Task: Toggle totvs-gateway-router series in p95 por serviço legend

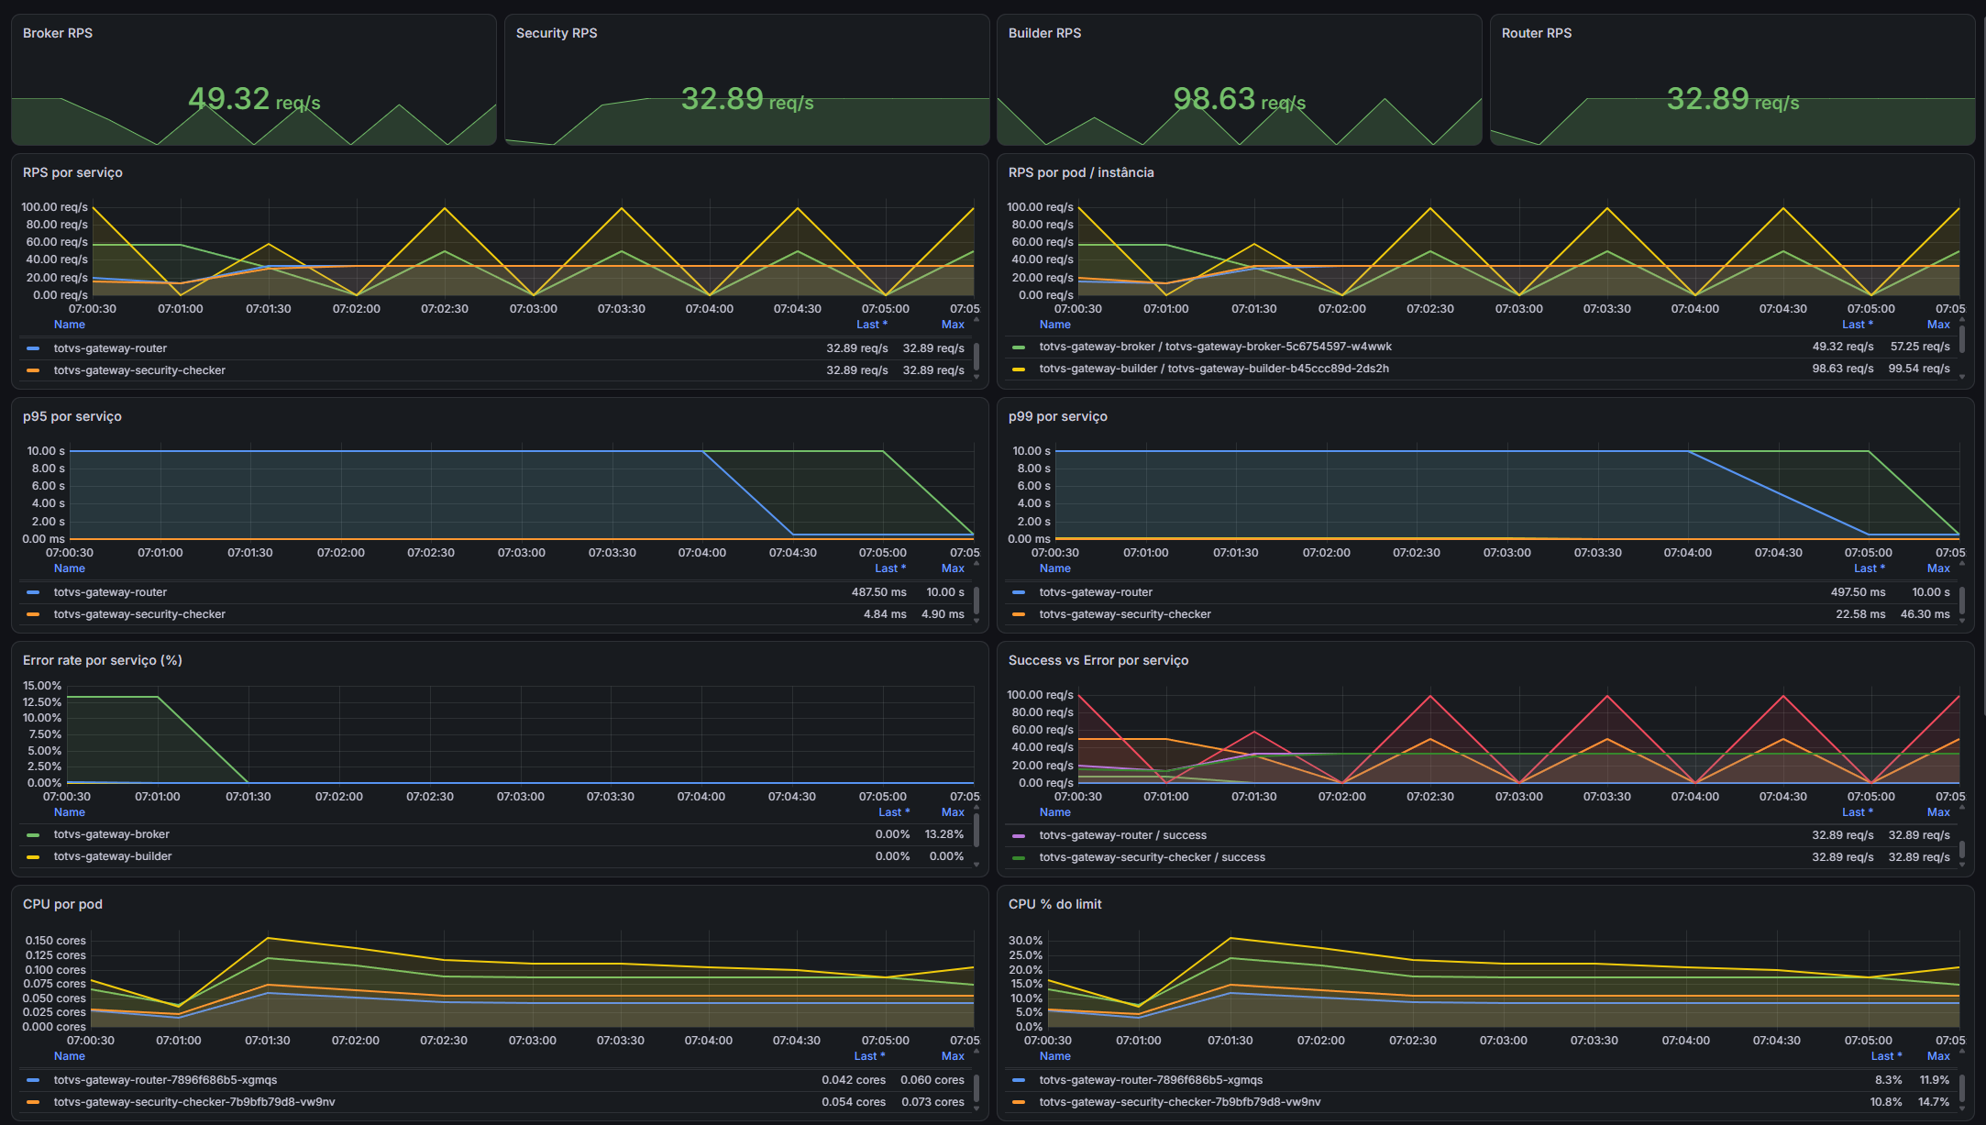Action: [x=110, y=592]
